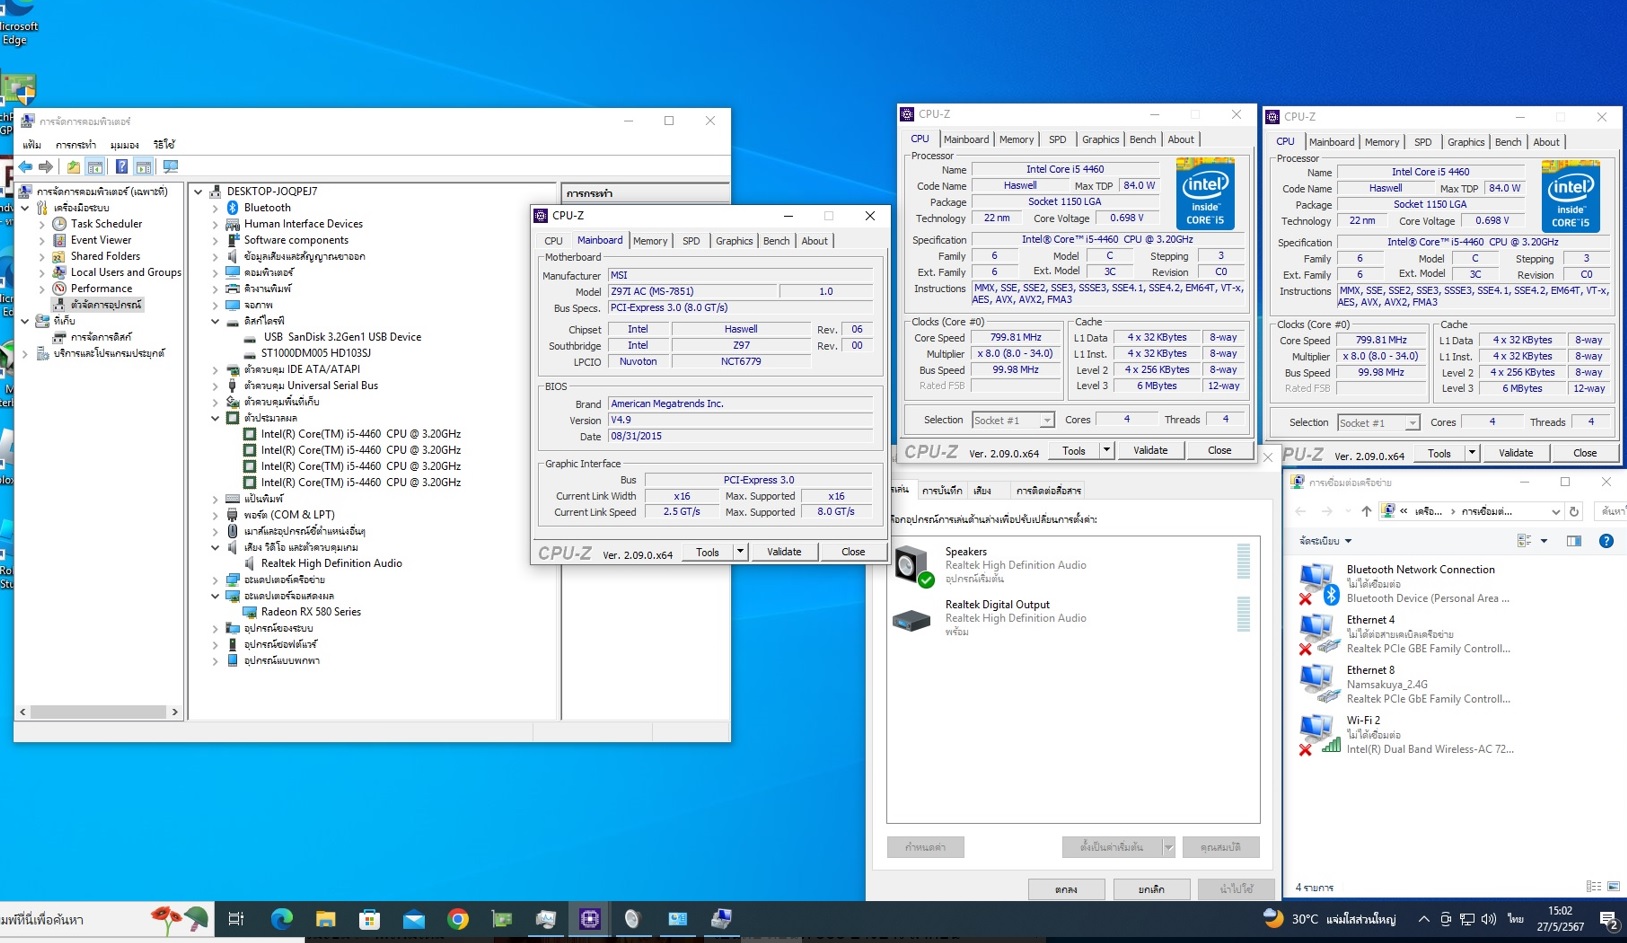Image resolution: width=1627 pixels, height=943 pixels.
Task: Click Validate in front CPU-Z Mainboard window
Action: [784, 552]
